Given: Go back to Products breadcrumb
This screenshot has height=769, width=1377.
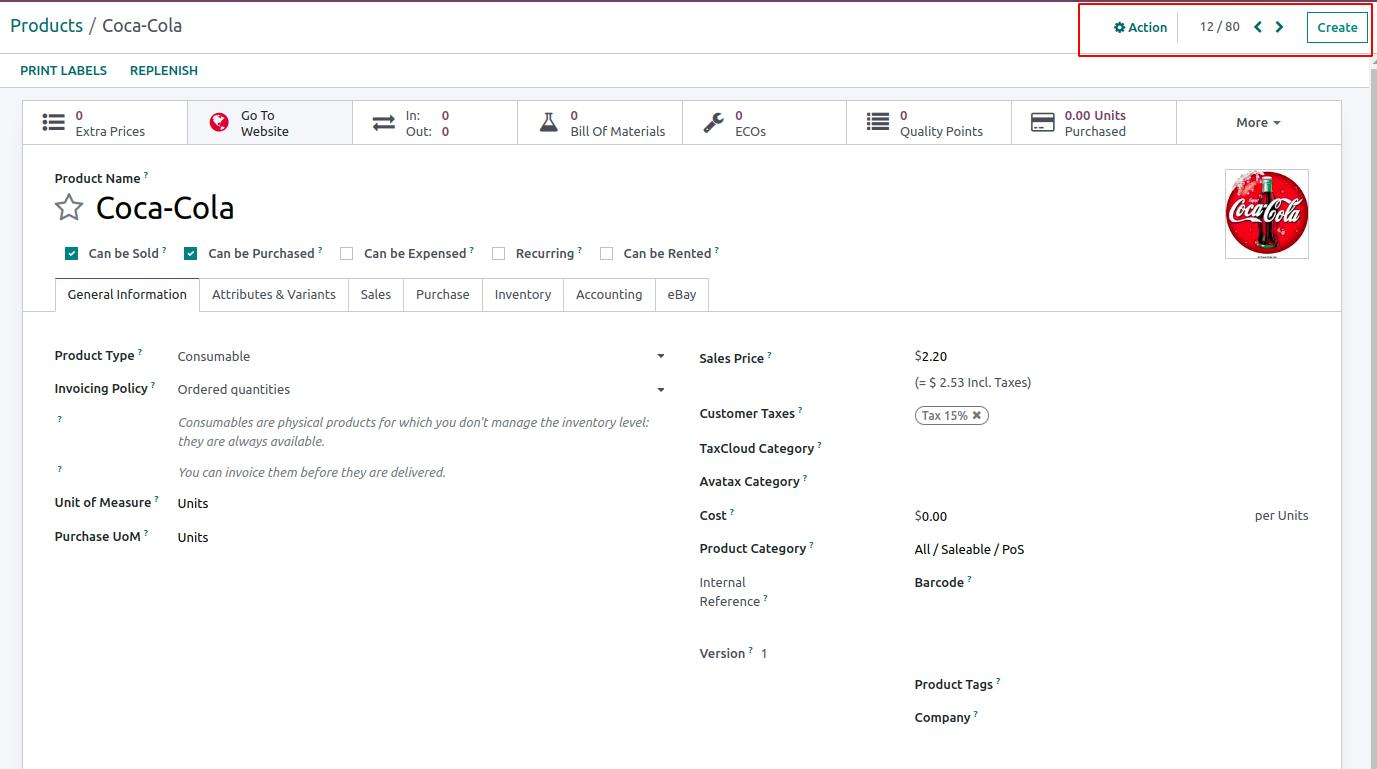Looking at the screenshot, I should [46, 26].
